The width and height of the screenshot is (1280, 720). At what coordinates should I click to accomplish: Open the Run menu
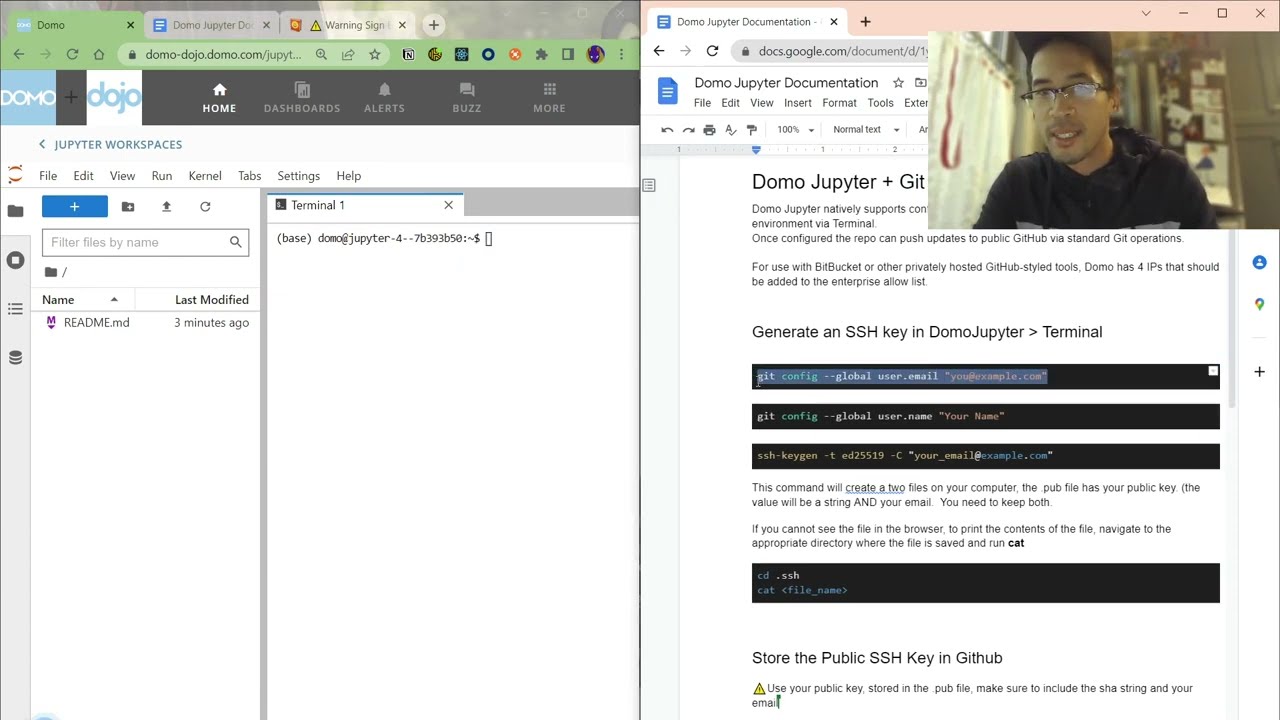[x=162, y=176]
